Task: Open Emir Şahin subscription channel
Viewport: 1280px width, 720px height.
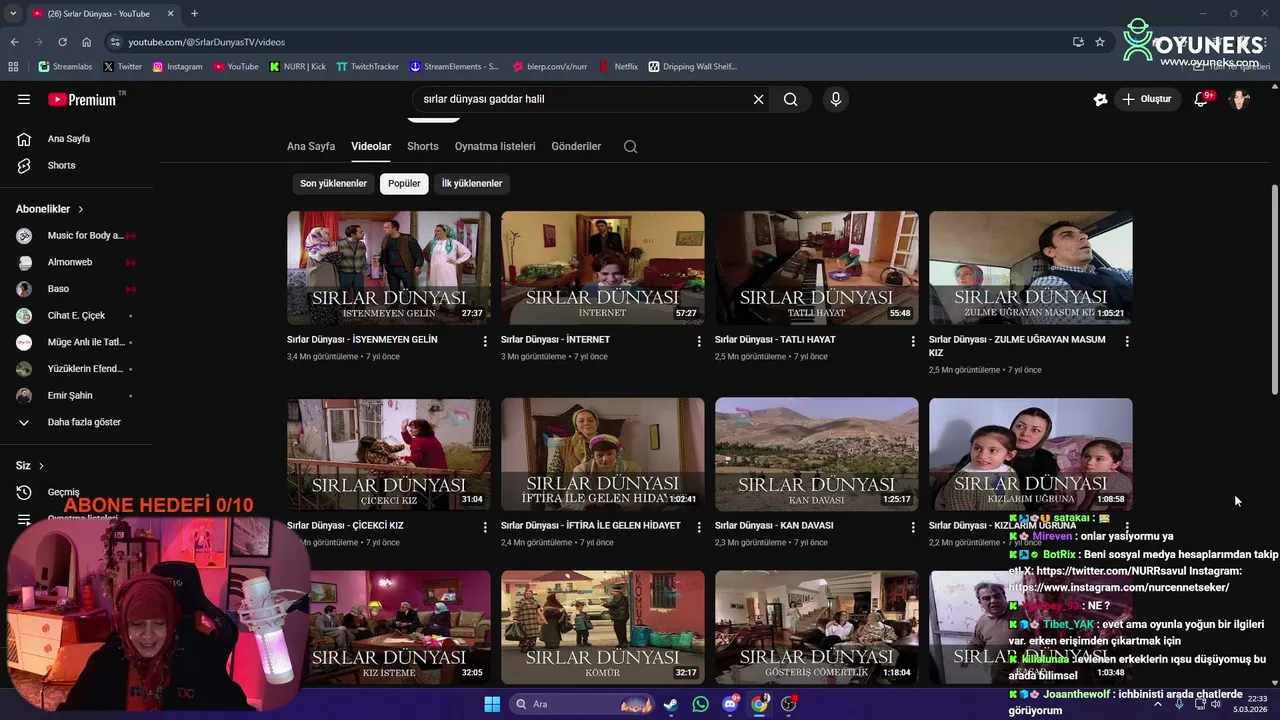Action: coord(78,396)
